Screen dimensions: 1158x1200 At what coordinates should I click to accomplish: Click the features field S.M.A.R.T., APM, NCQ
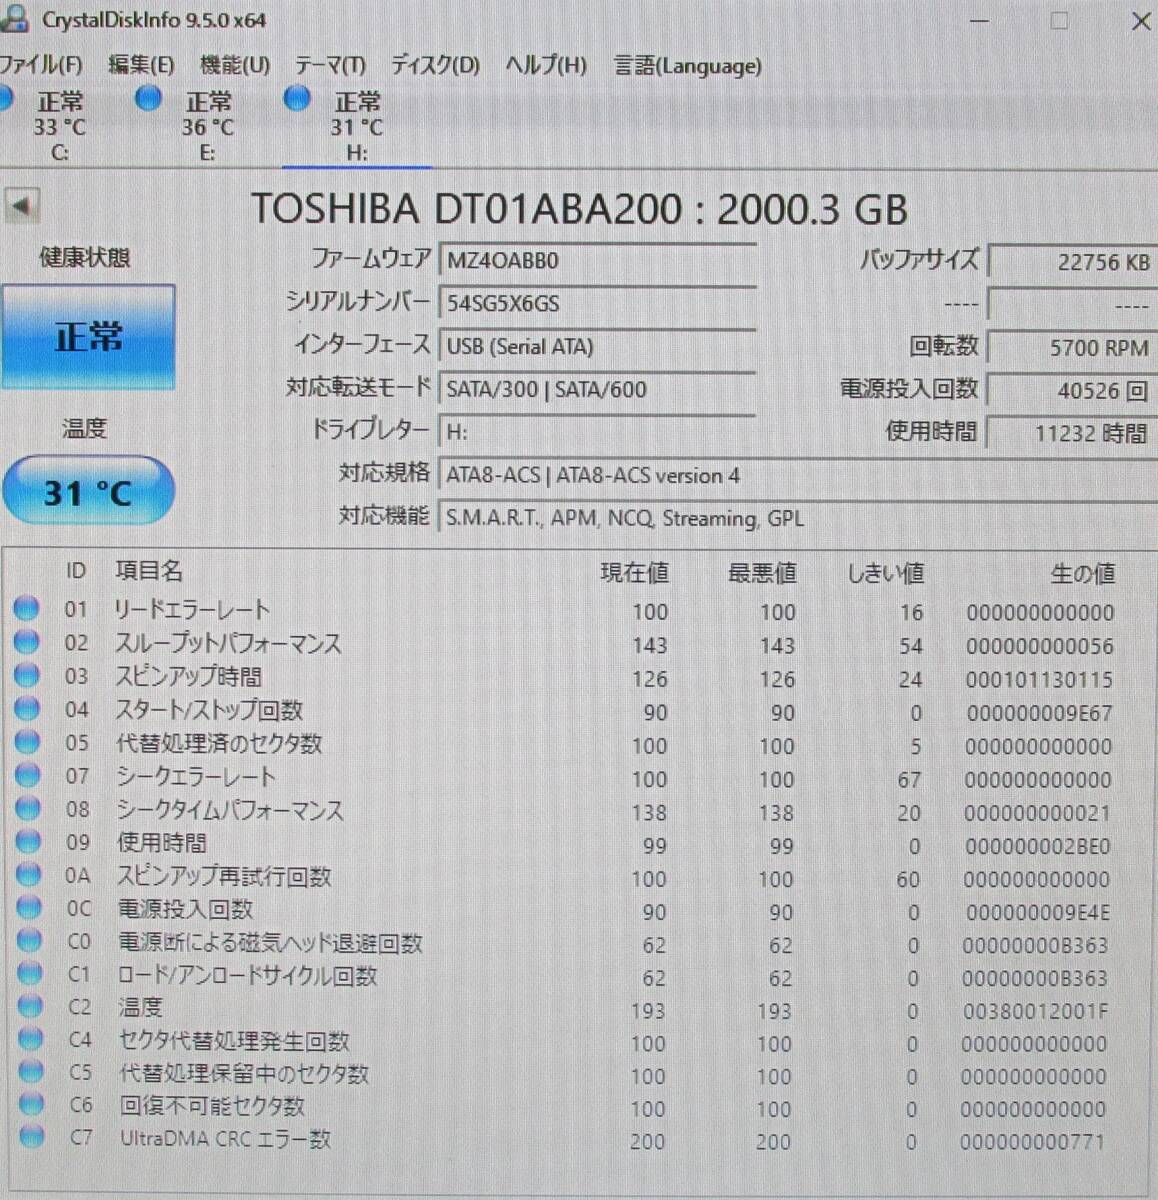tap(798, 518)
